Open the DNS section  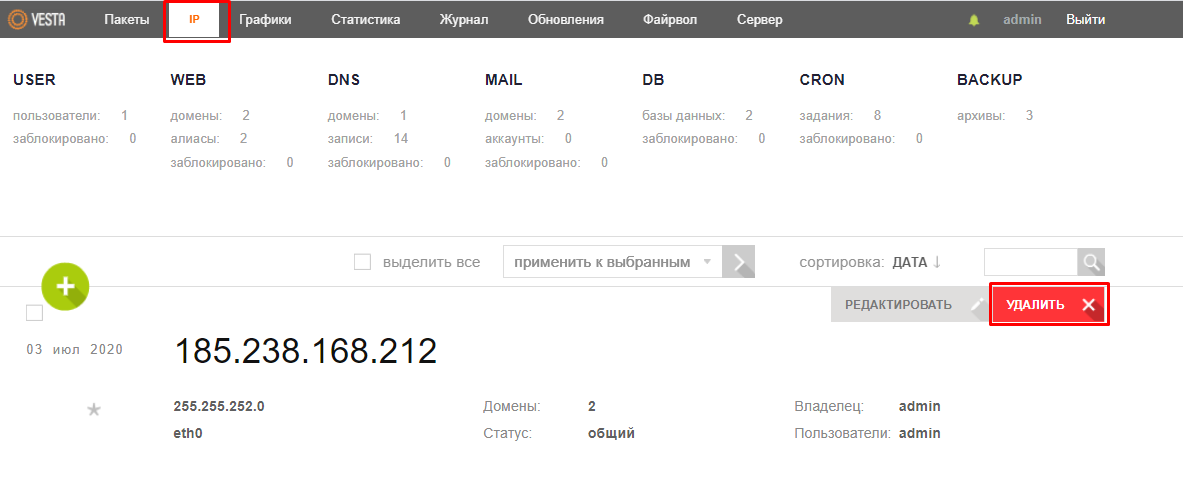coord(343,80)
